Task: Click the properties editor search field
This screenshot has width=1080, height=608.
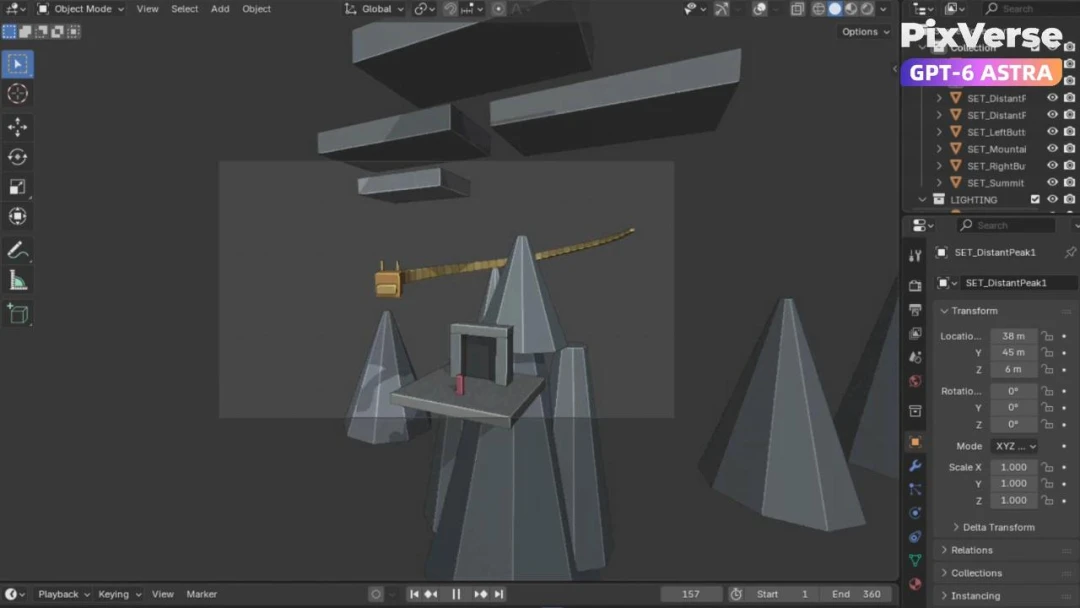Action: click(x=1007, y=225)
